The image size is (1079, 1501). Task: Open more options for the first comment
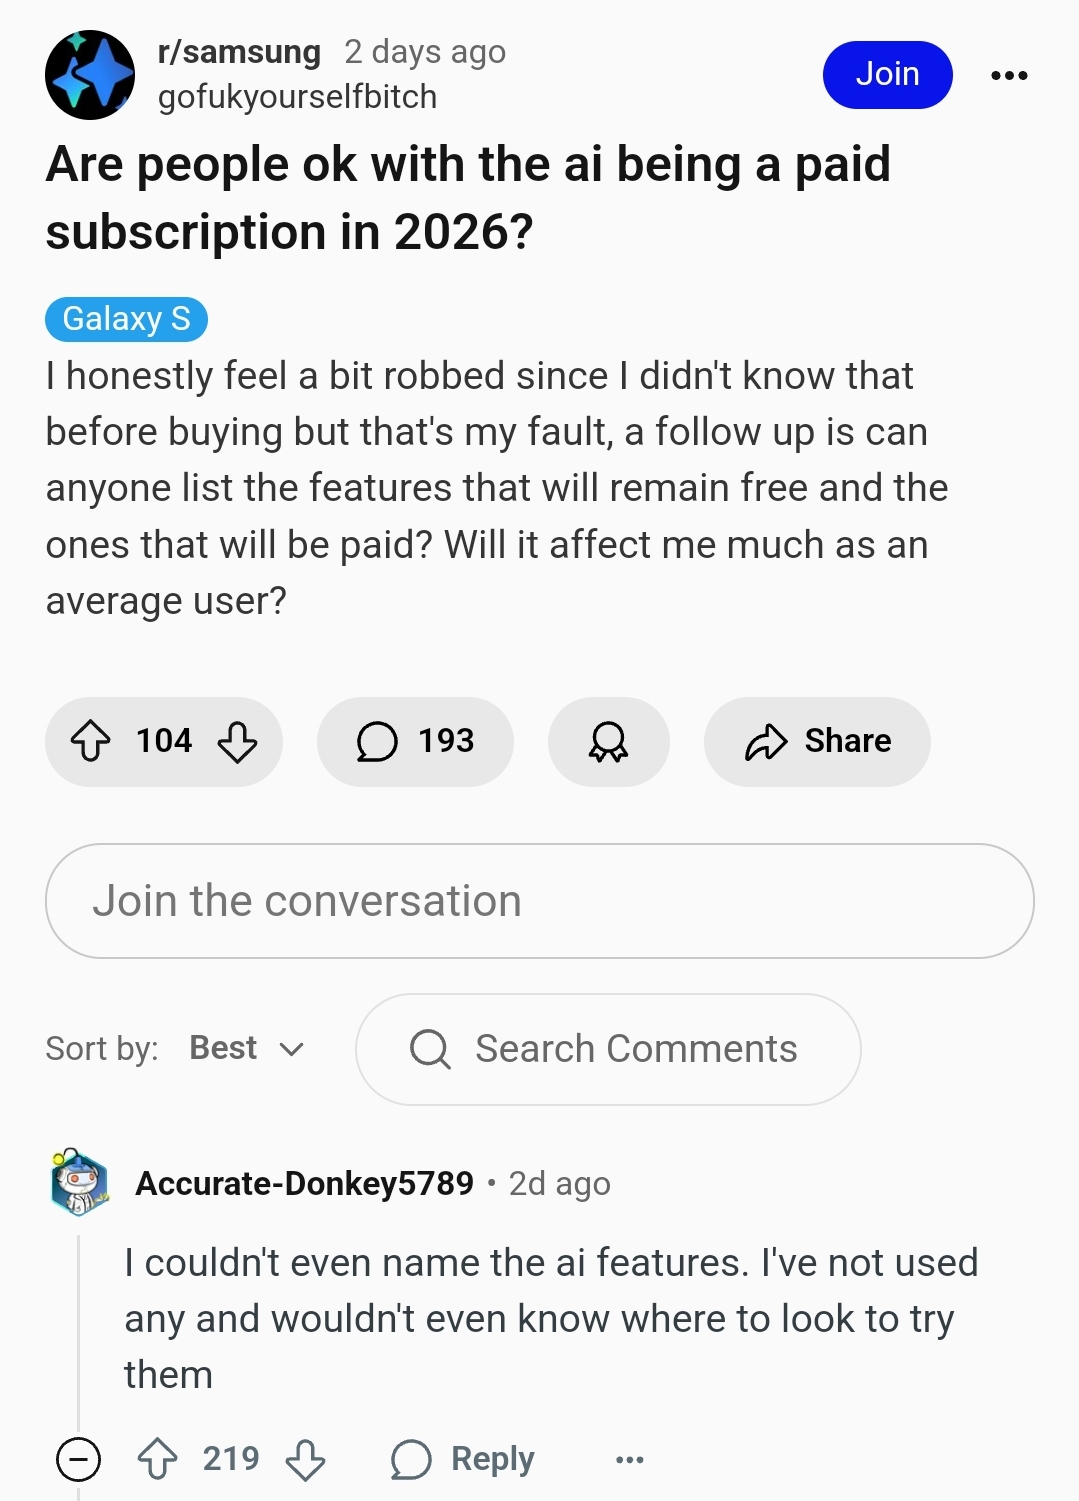pyautogui.click(x=630, y=1460)
